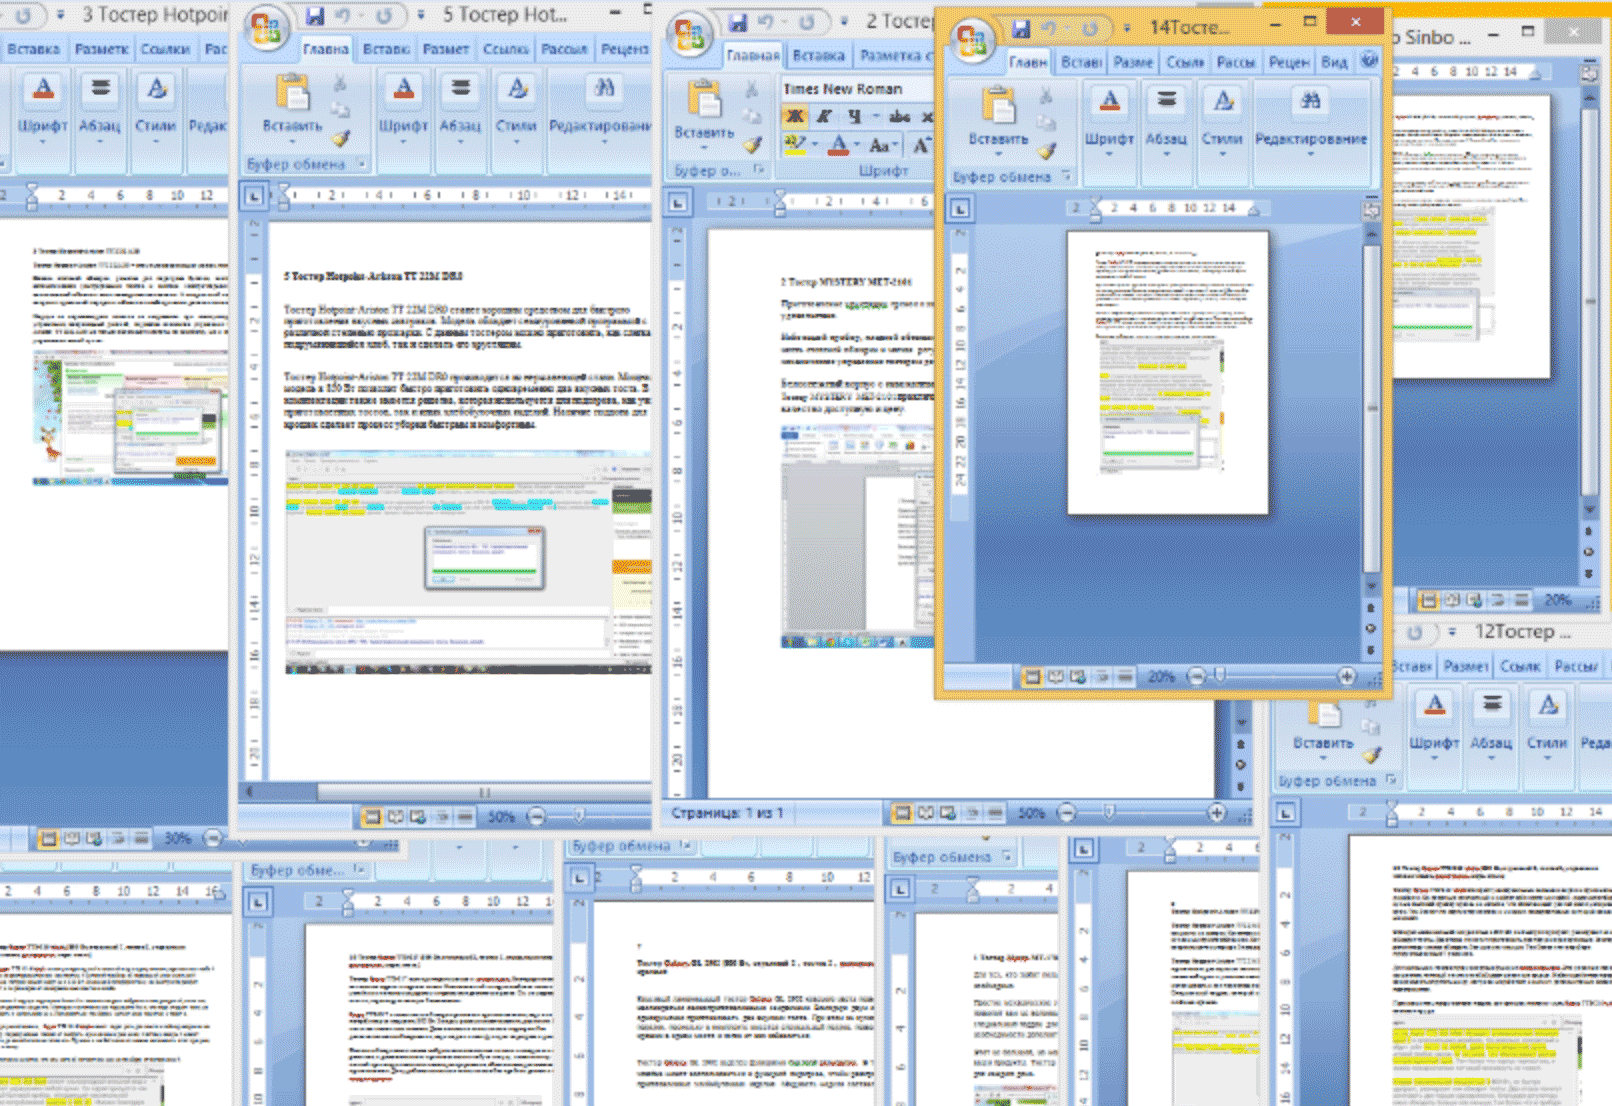This screenshot has width=1612, height=1106.
Task: Toggle bold Ж in 2 Тостер window
Action: pyautogui.click(x=795, y=117)
